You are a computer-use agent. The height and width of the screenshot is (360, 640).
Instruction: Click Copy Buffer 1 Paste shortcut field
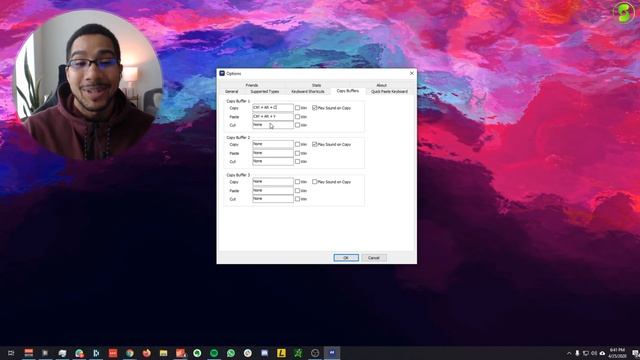click(x=273, y=117)
